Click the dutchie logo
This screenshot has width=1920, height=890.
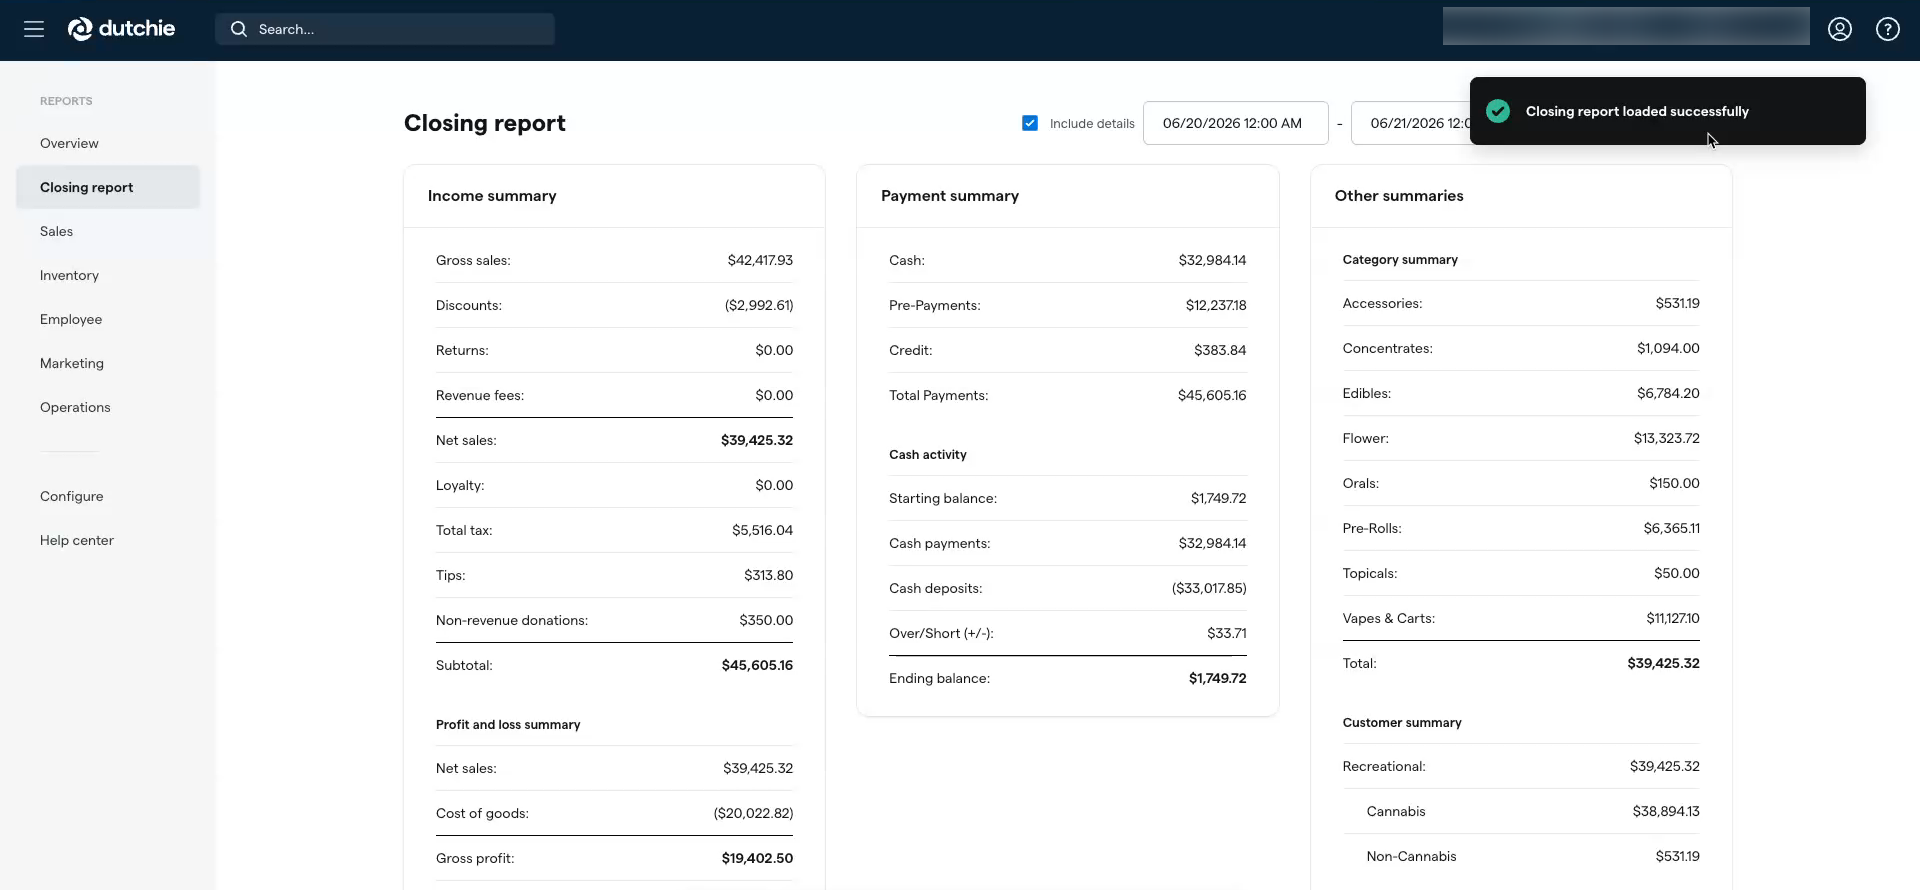pyautogui.click(x=121, y=29)
